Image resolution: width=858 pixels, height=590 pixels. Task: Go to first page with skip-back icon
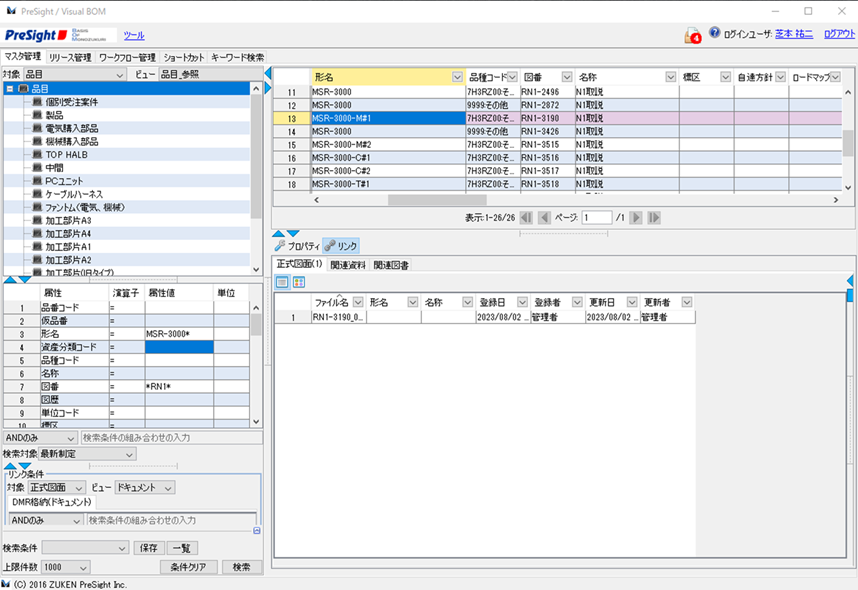527,216
